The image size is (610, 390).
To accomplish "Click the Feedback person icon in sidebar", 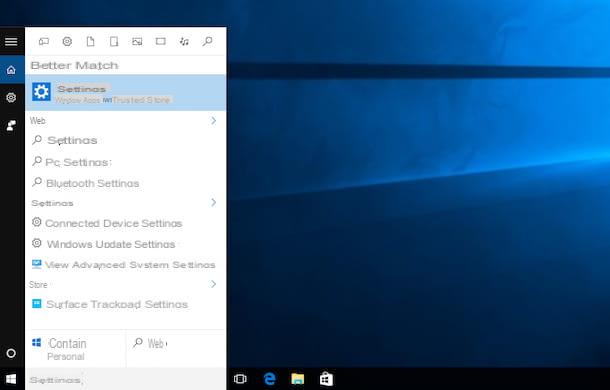I will coord(11,125).
